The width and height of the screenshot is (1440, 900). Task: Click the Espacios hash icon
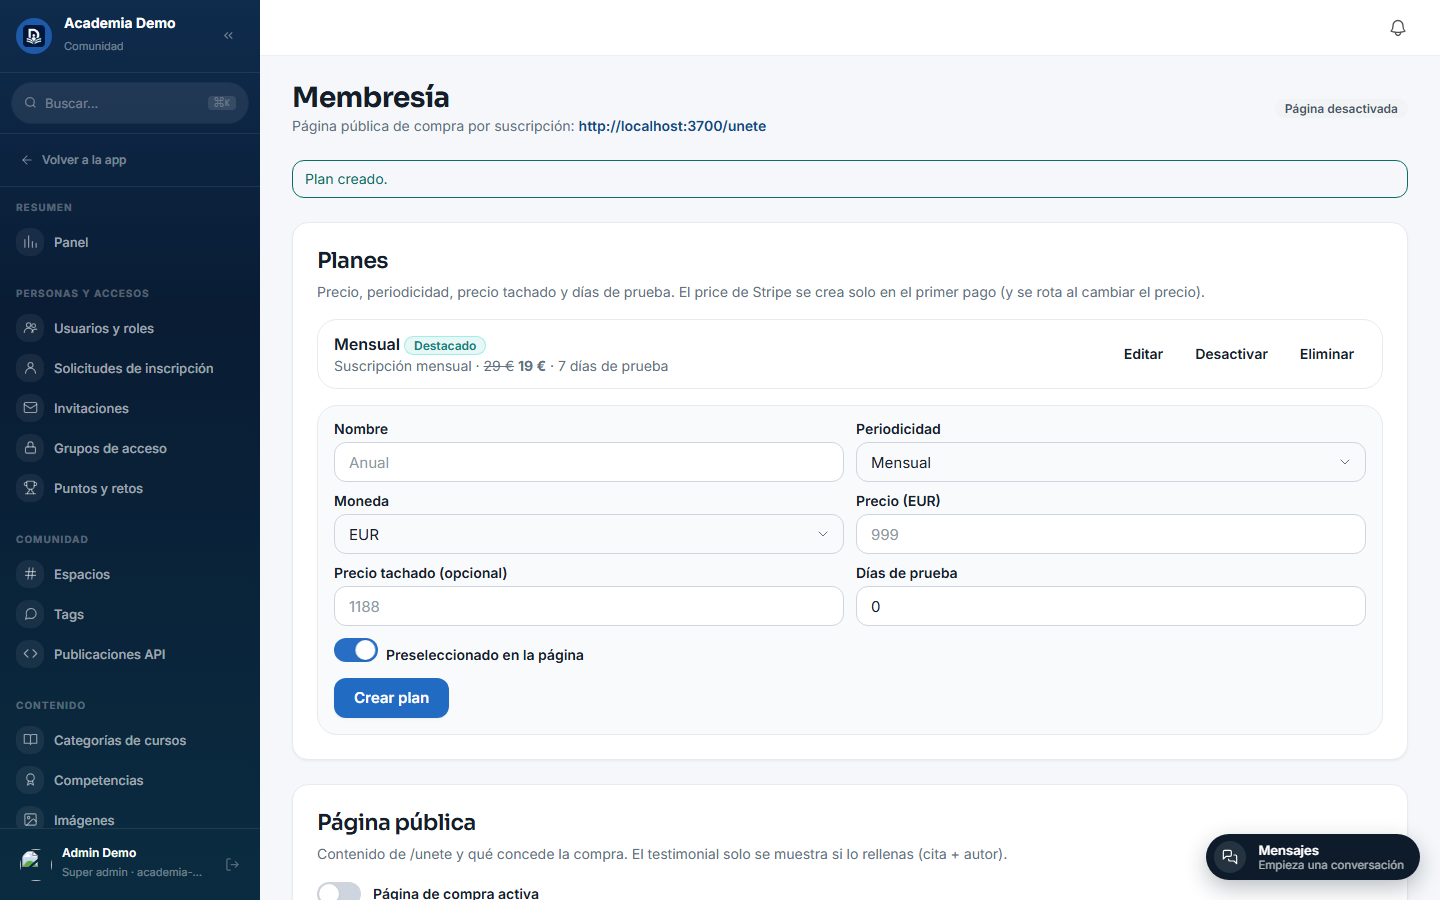point(31,574)
